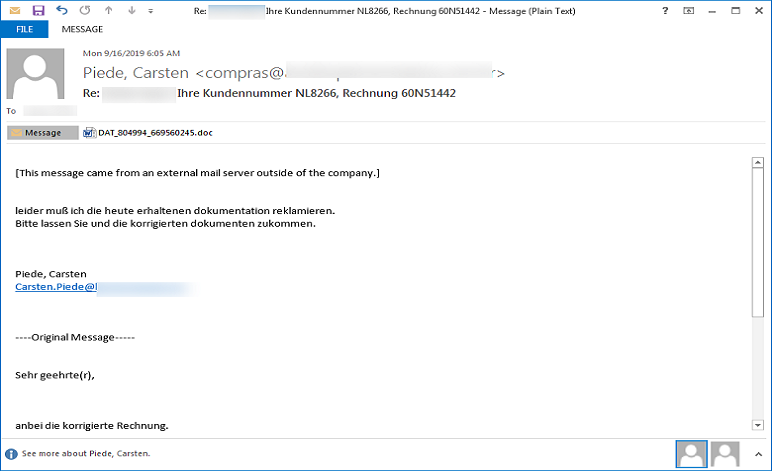
Task: Click the Undo arrow icon
Action: (62, 10)
